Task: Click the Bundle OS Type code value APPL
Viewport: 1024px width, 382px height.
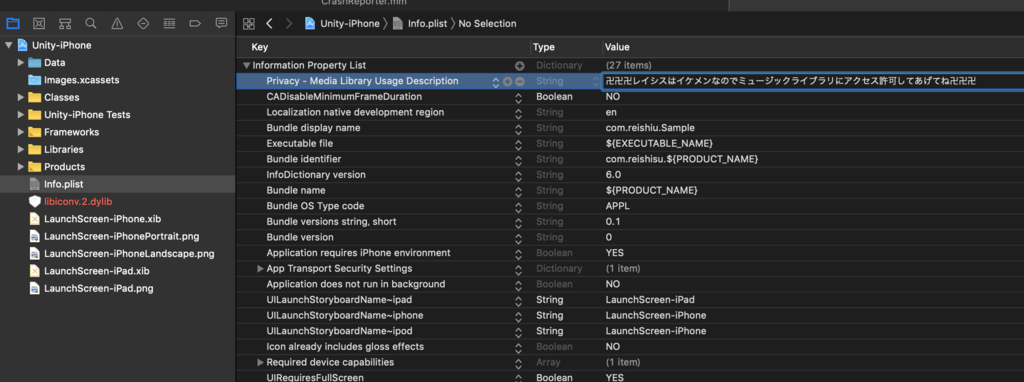Action: click(618, 206)
